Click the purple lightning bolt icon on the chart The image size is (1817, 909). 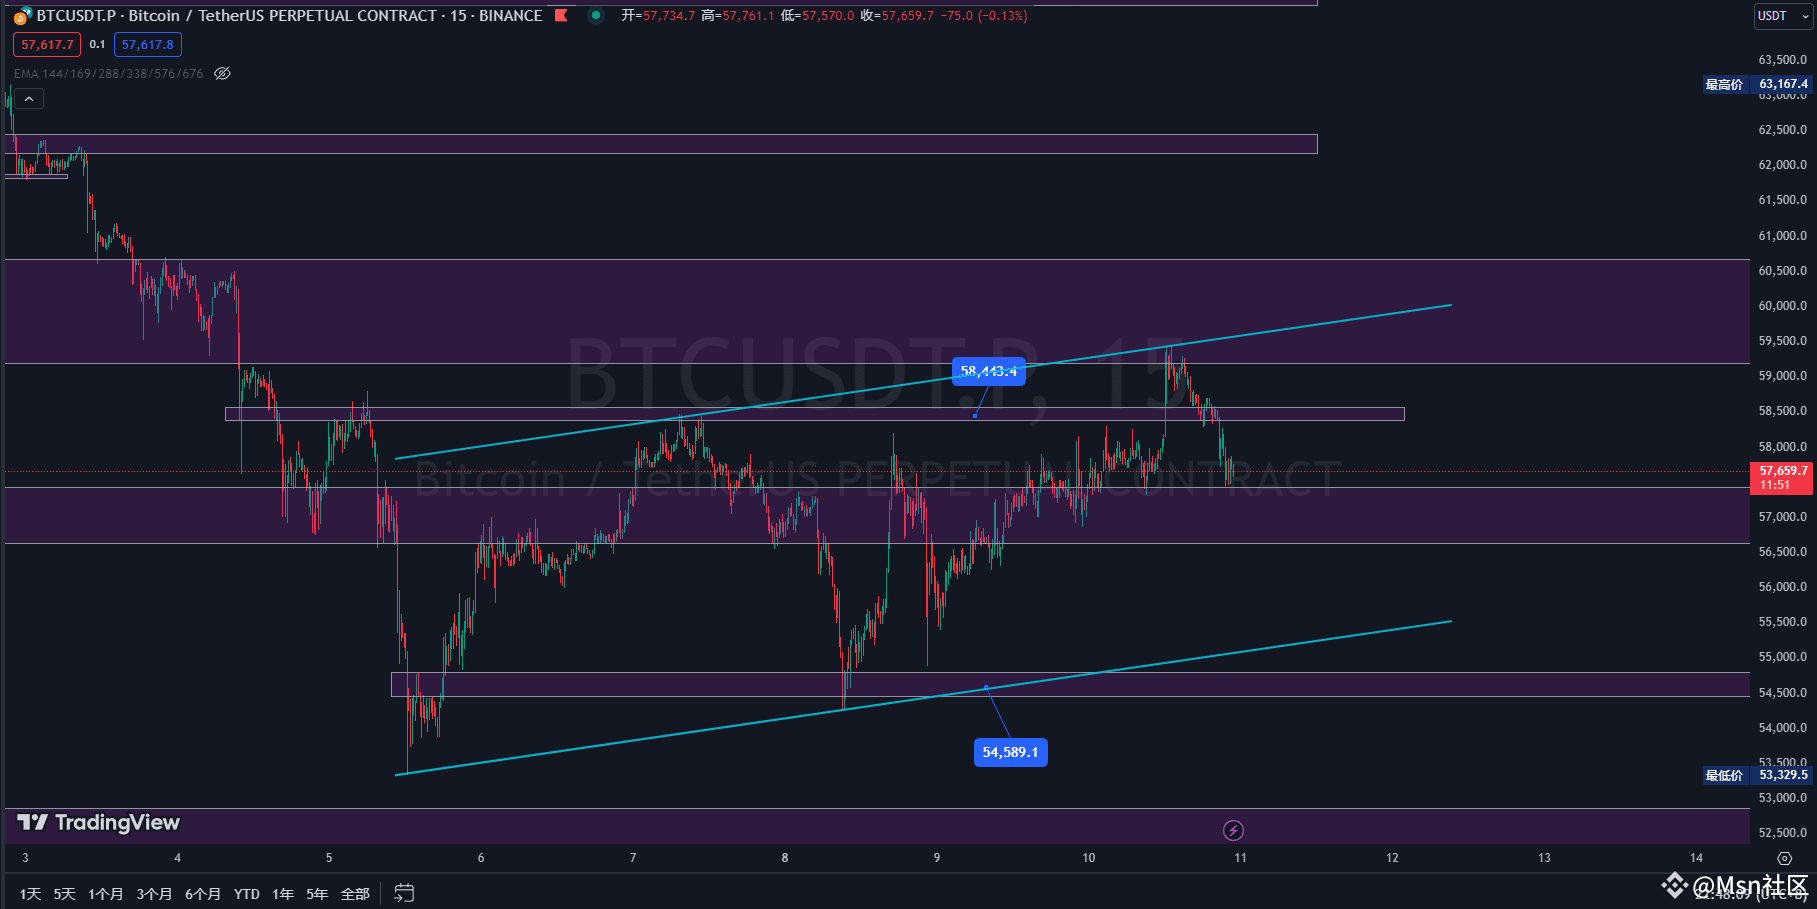coord(1234,830)
